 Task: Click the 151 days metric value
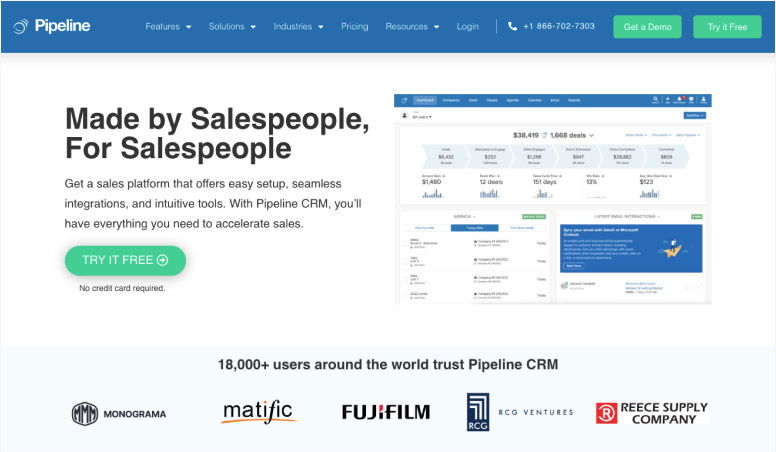[544, 182]
